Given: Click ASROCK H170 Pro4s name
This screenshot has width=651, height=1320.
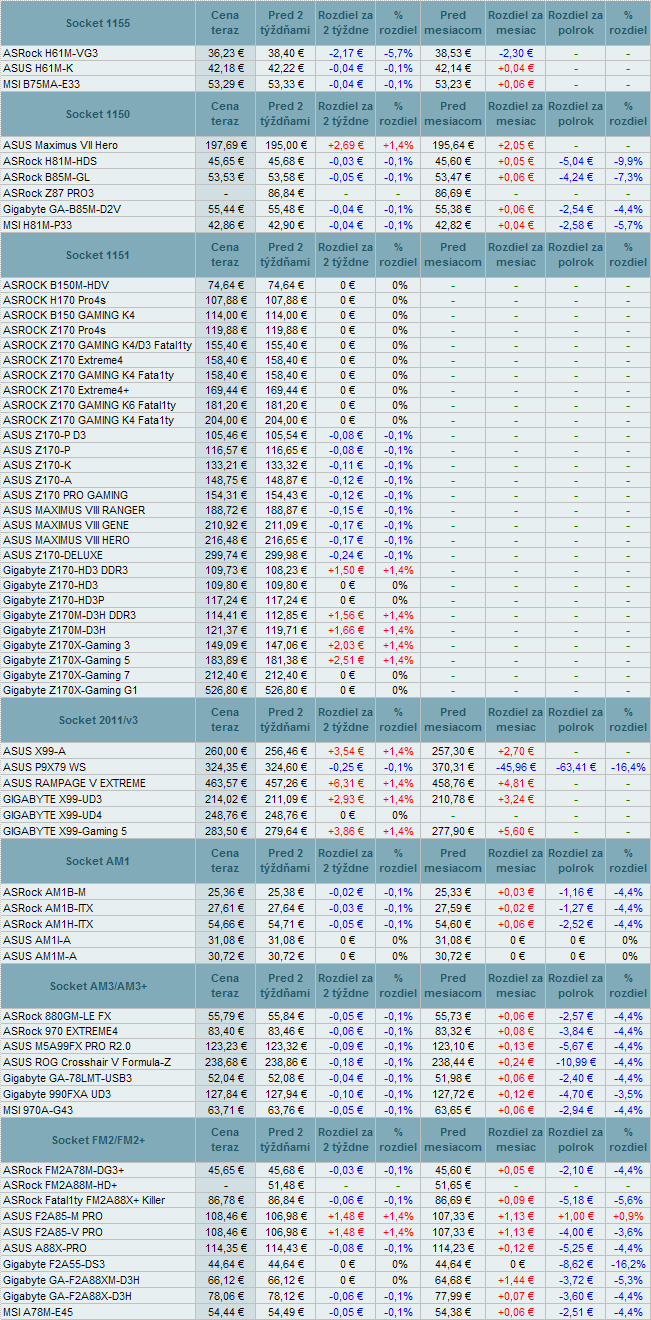Looking at the screenshot, I should click(54, 300).
